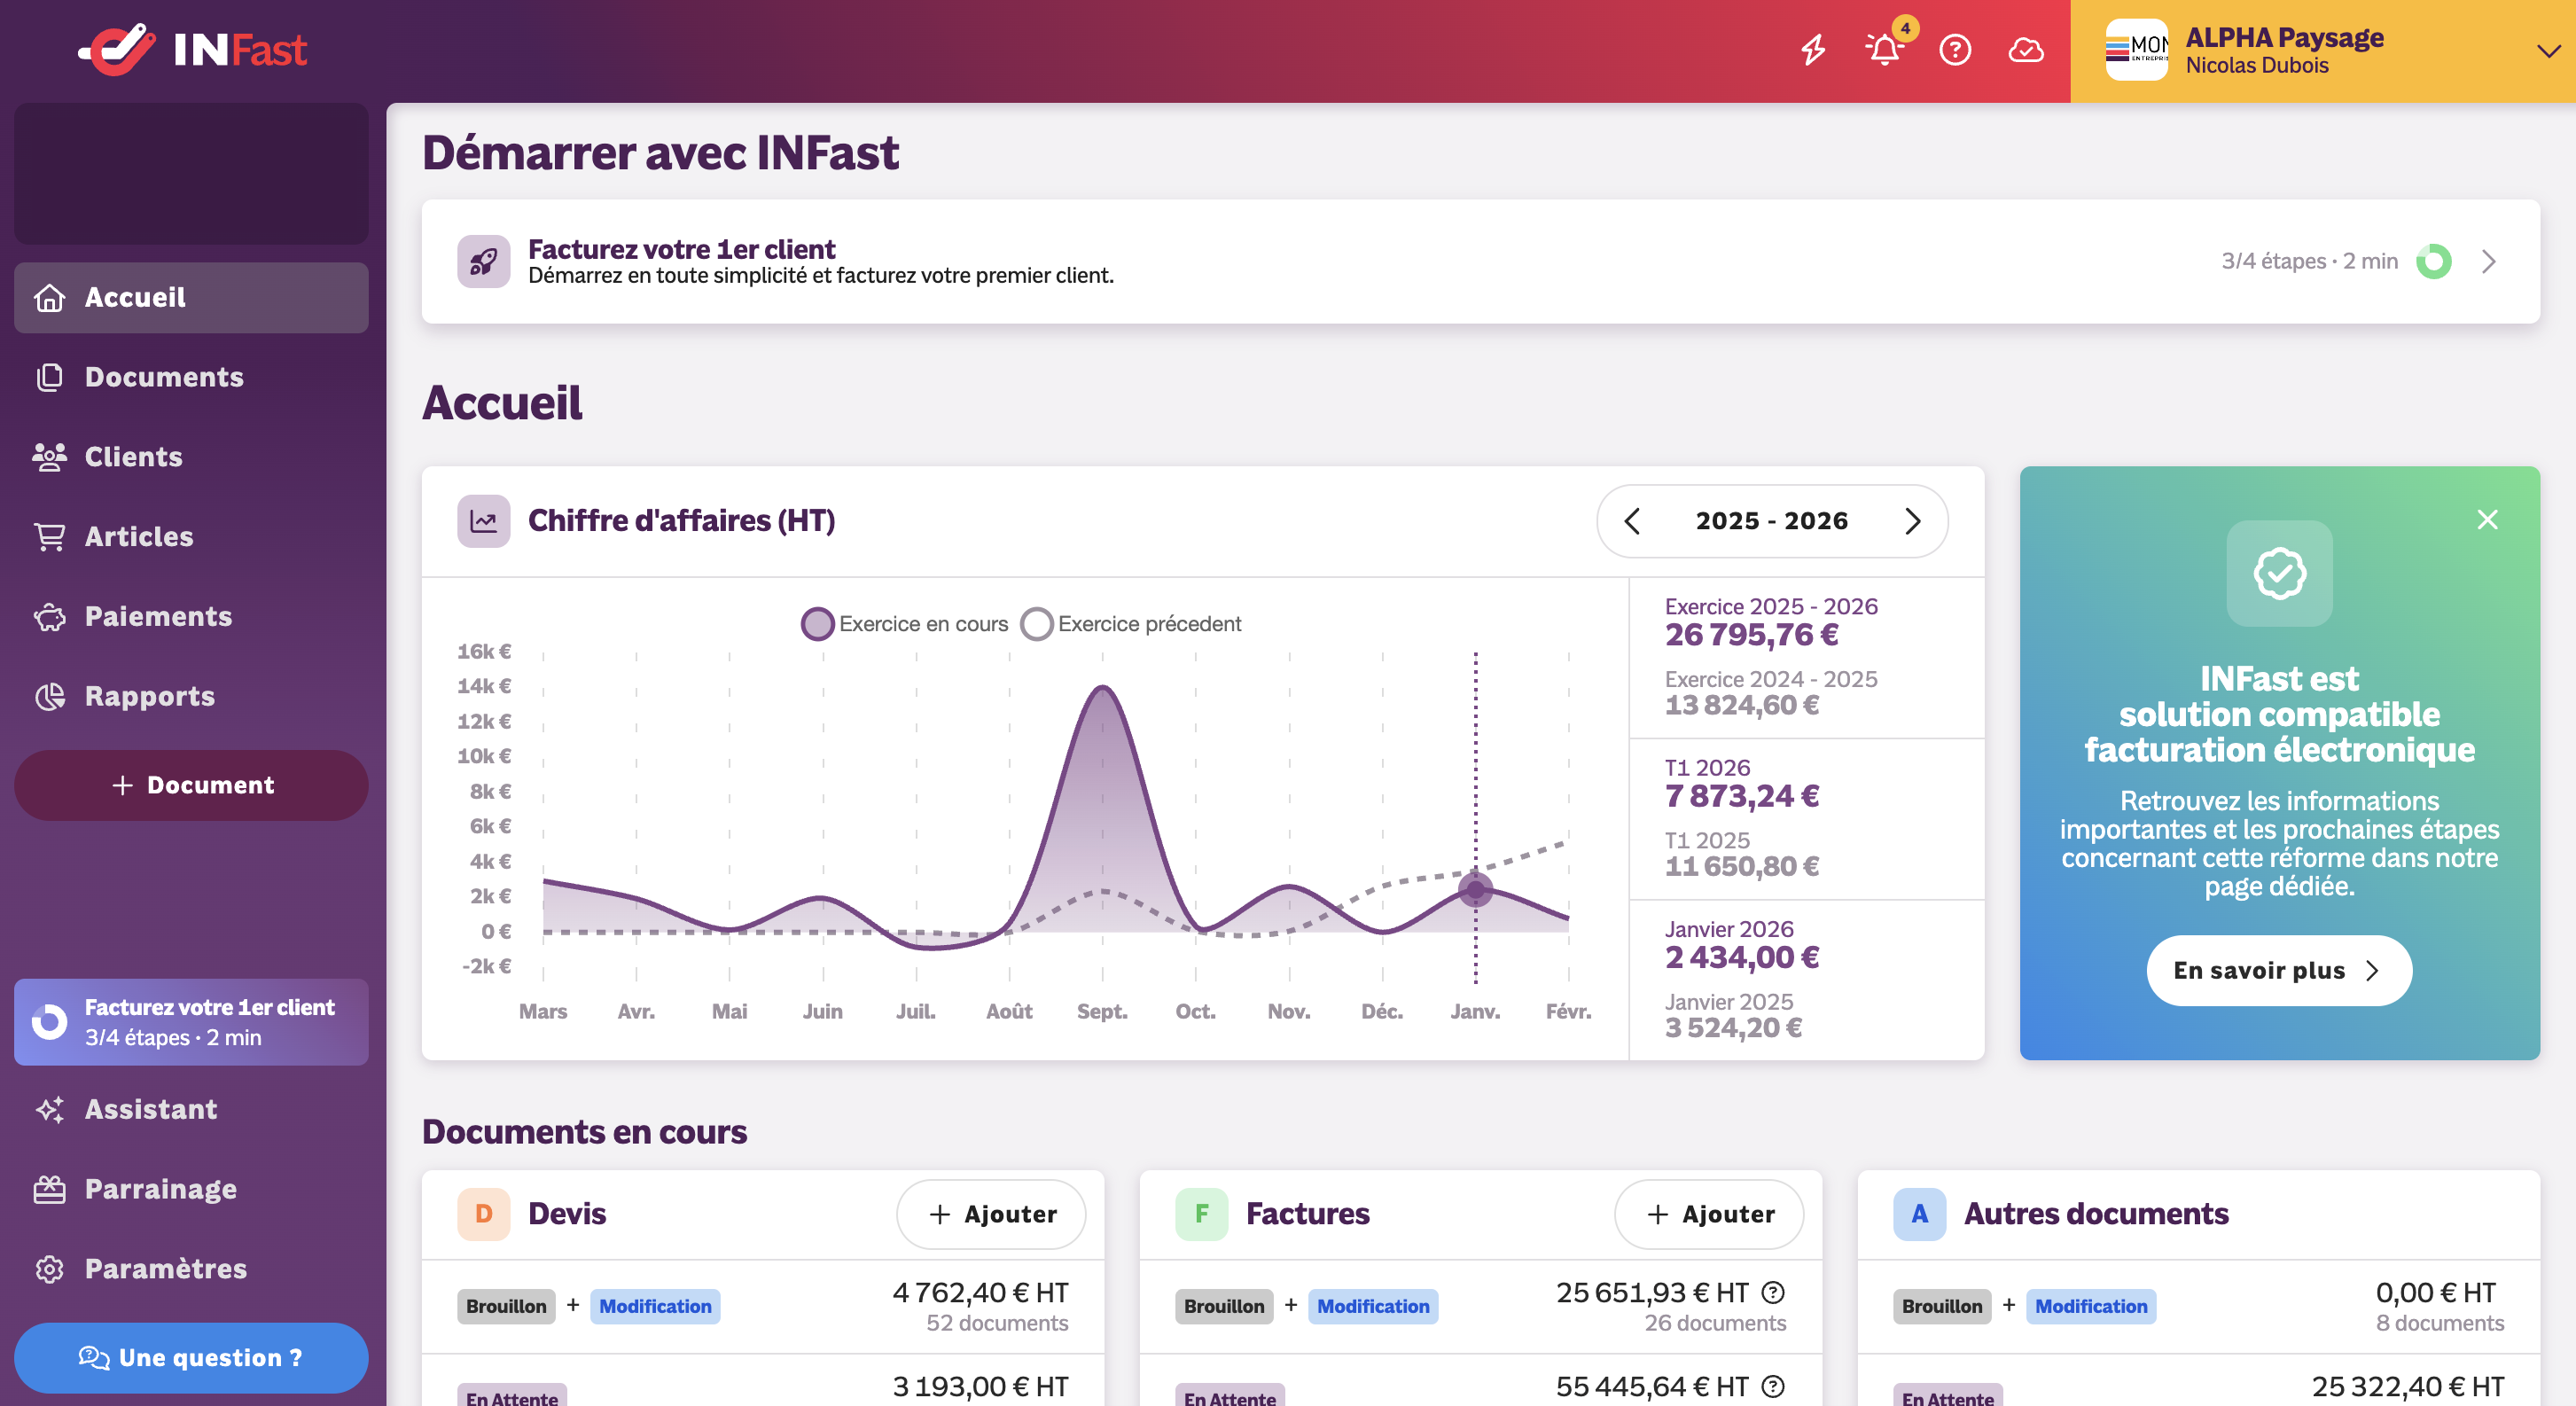Click 'En Attente' tag in Devis card
Image resolution: width=2576 pixels, height=1406 pixels.
tap(512, 1397)
